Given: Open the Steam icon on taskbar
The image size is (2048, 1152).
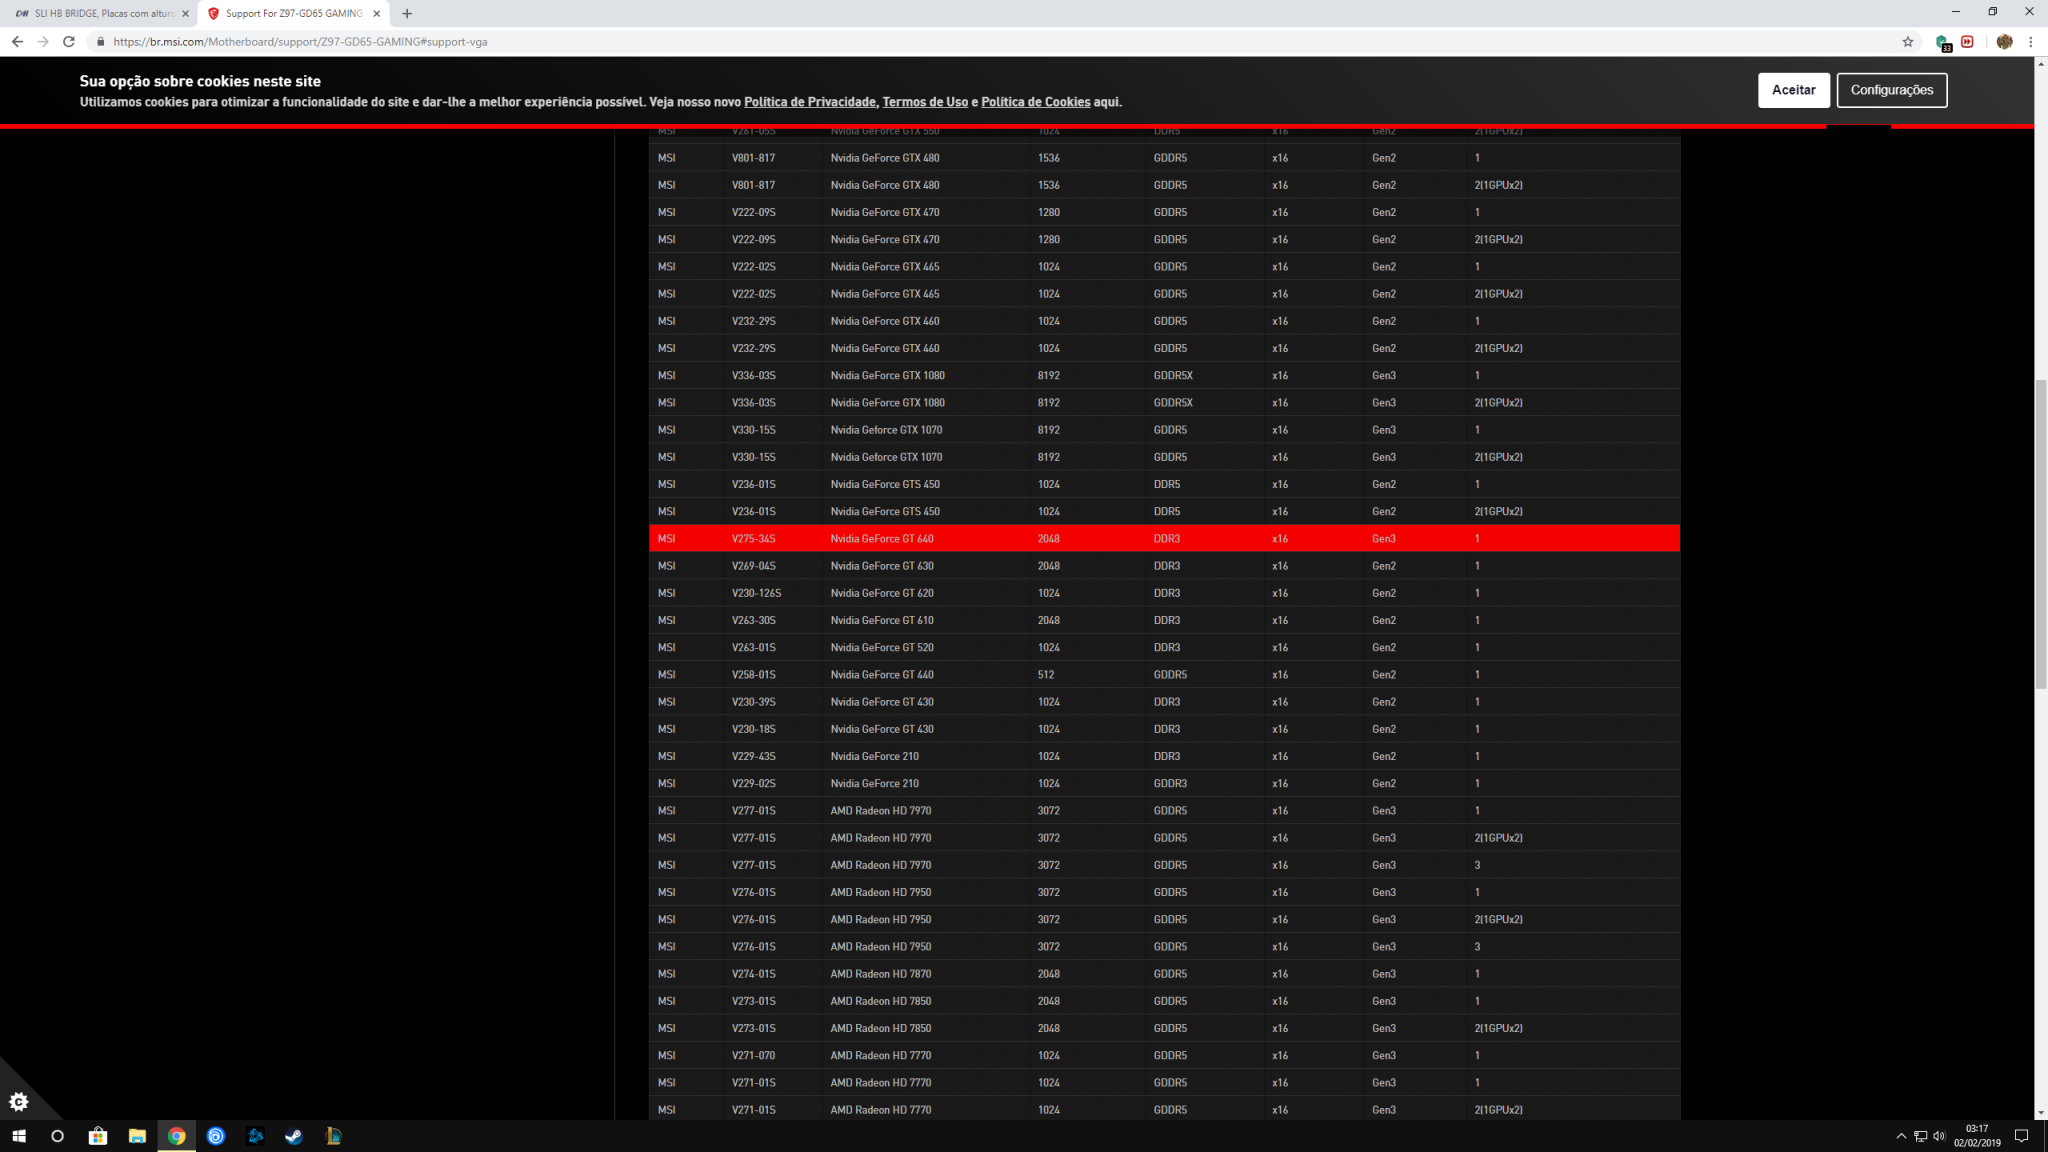Looking at the screenshot, I should click(x=294, y=1136).
